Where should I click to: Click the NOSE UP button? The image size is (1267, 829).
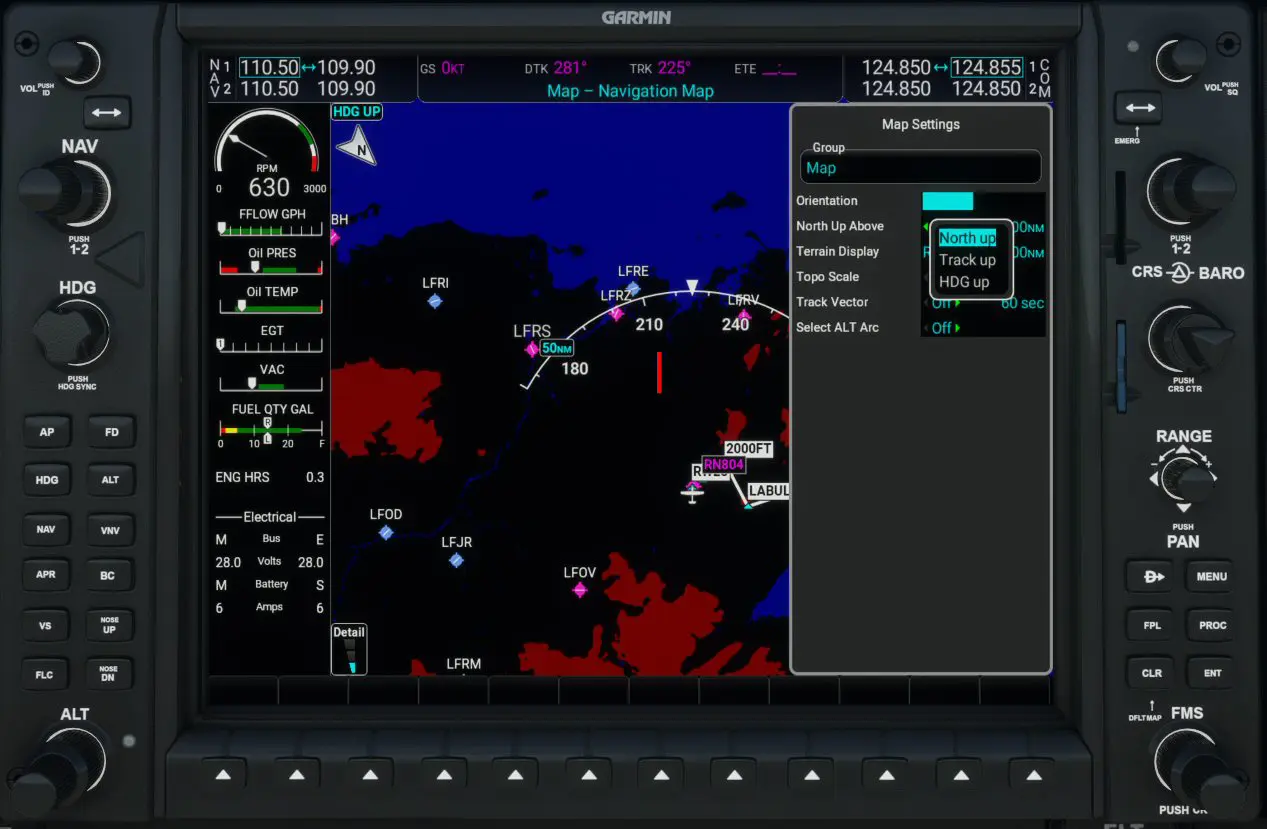click(x=111, y=626)
